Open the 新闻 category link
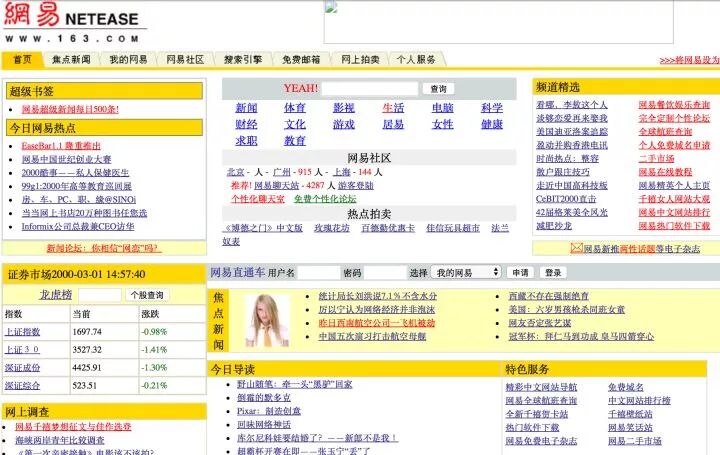This screenshot has height=455, width=720. (246, 108)
